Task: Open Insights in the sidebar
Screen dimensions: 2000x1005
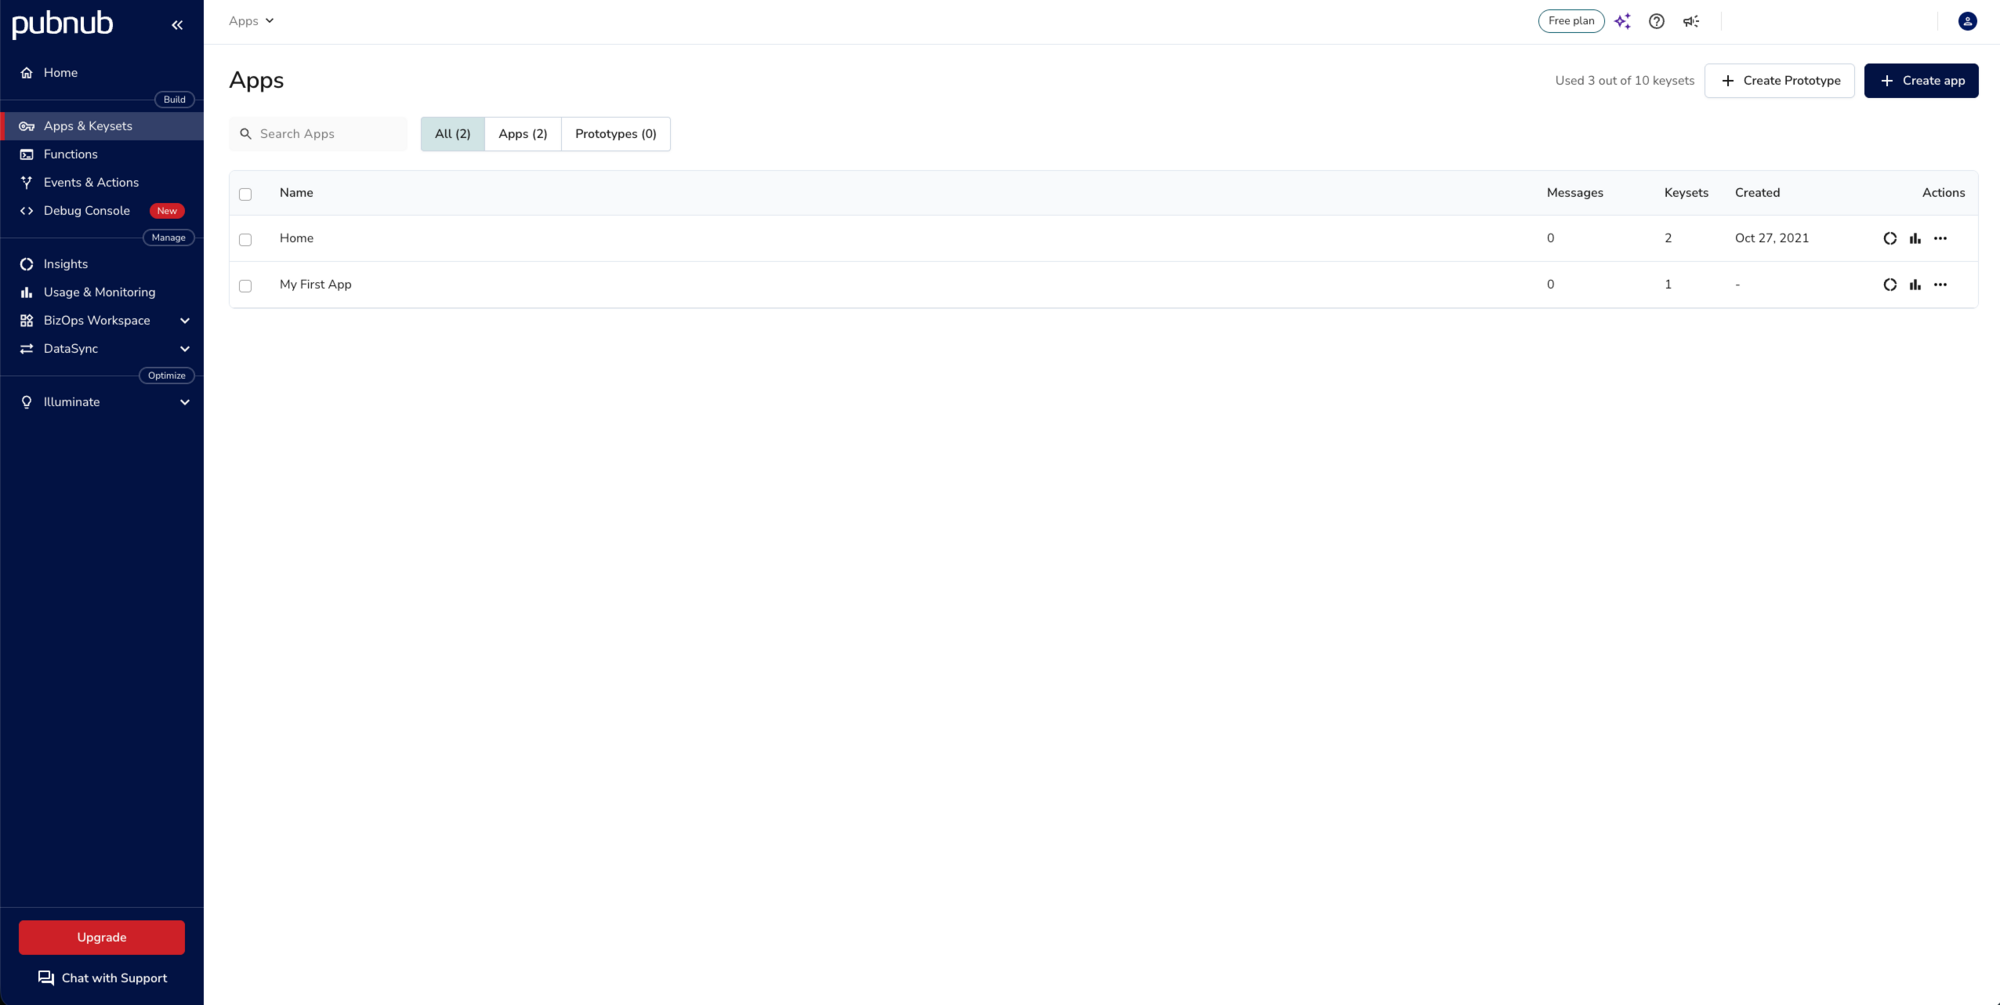Action: 102,264
